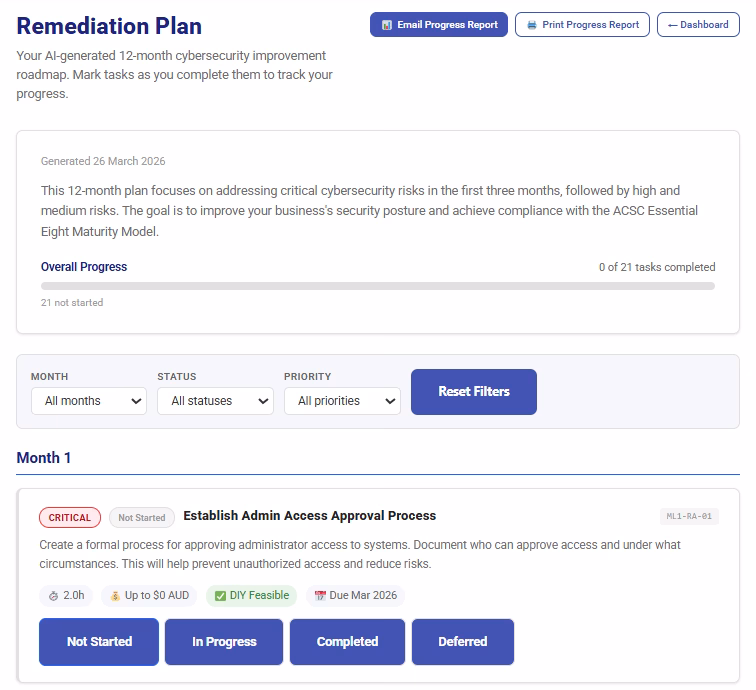The height and width of the screenshot is (690, 756).
Task: Open the Priority filter dropdown
Action: [342, 401]
